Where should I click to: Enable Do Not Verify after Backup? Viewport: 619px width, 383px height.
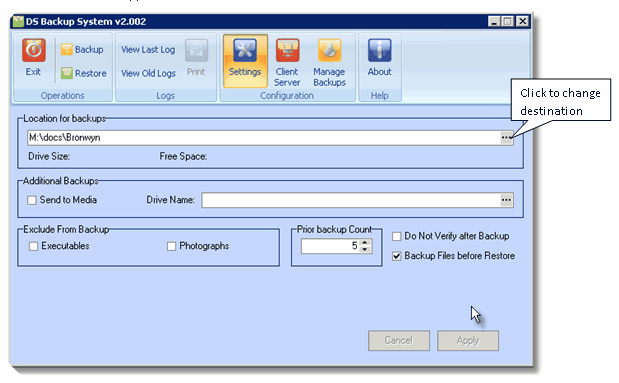pos(396,237)
